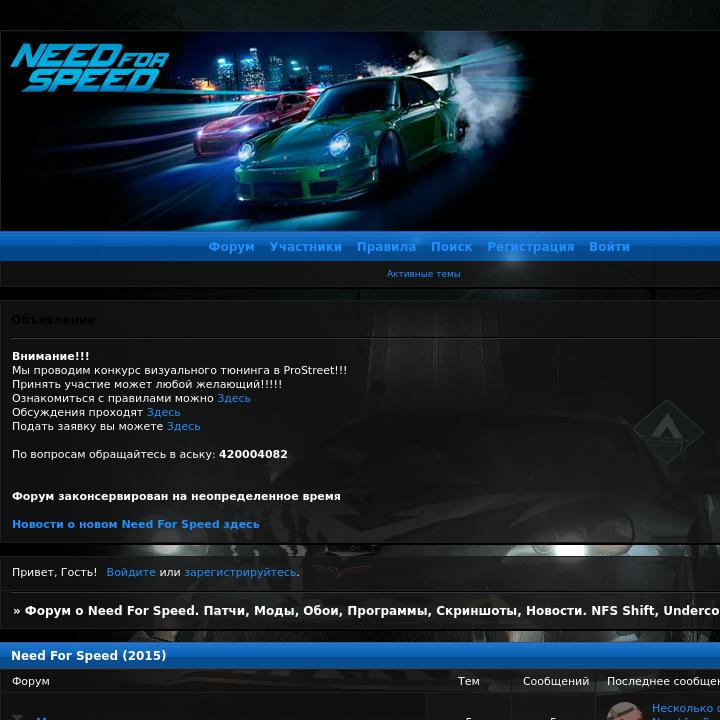Click the ICQ number 420004082
The width and height of the screenshot is (720, 720).
pos(253,454)
